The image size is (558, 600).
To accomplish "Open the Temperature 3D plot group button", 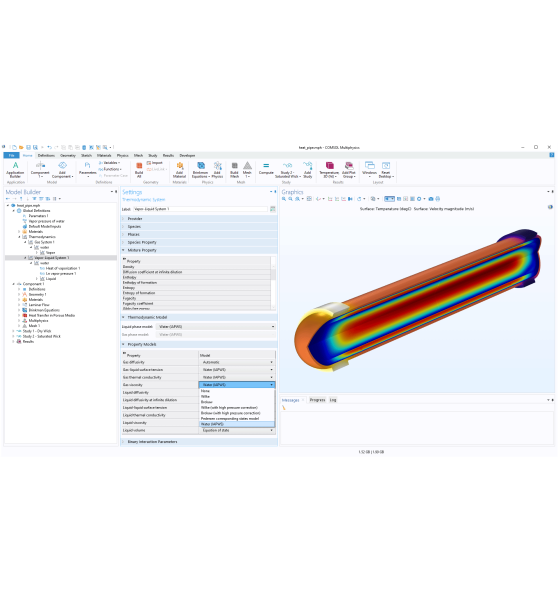I will pos(329,170).
